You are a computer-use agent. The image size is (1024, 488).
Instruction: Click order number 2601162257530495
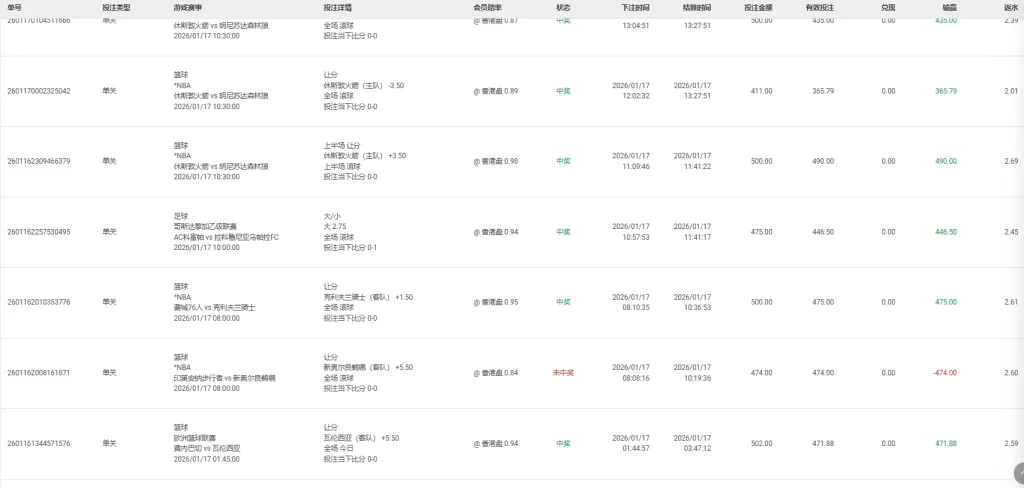click(39, 232)
